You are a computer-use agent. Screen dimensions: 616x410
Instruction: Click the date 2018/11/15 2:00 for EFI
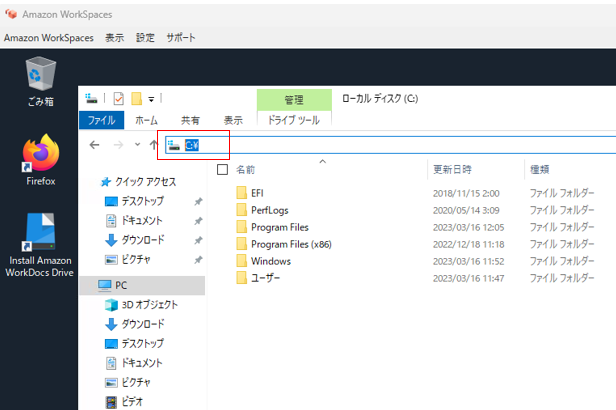pyautogui.click(x=466, y=193)
